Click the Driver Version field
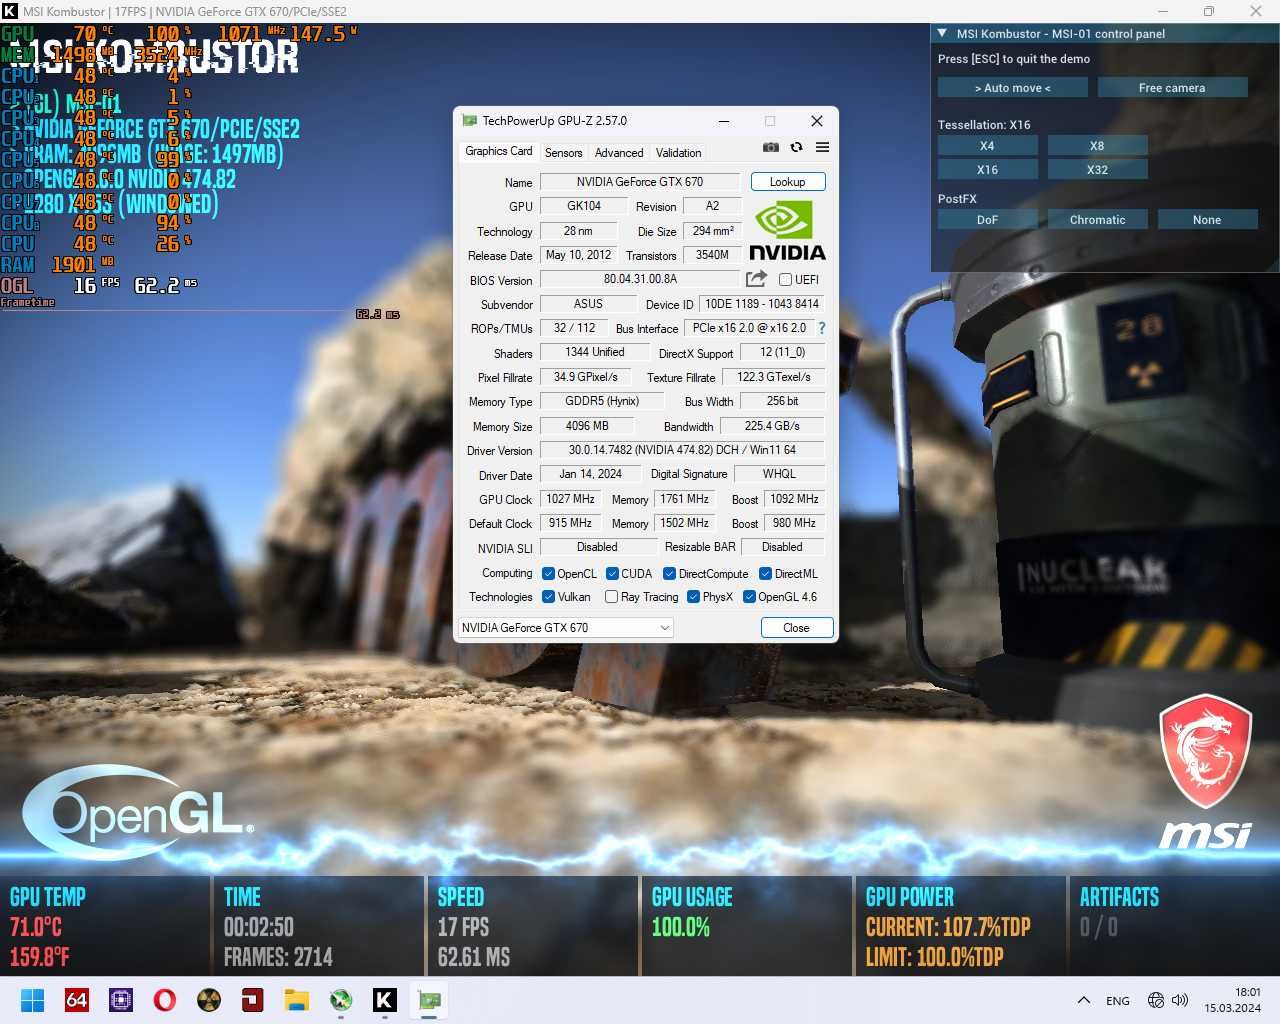 coord(682,450)
